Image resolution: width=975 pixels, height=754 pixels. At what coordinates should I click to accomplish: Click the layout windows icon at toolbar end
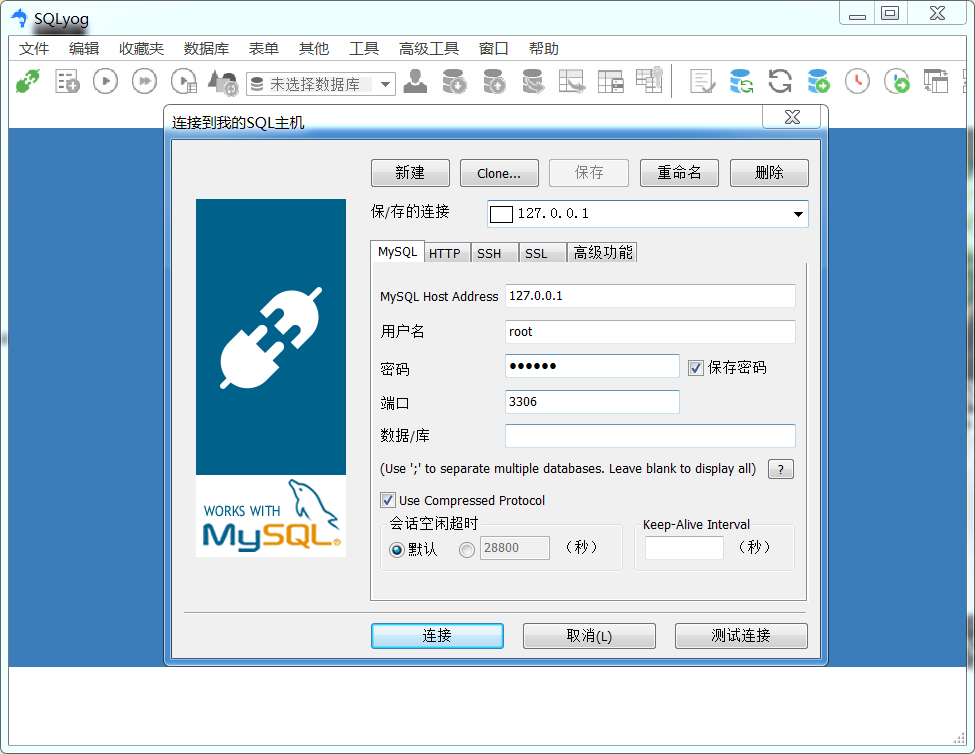coord(936,81)
